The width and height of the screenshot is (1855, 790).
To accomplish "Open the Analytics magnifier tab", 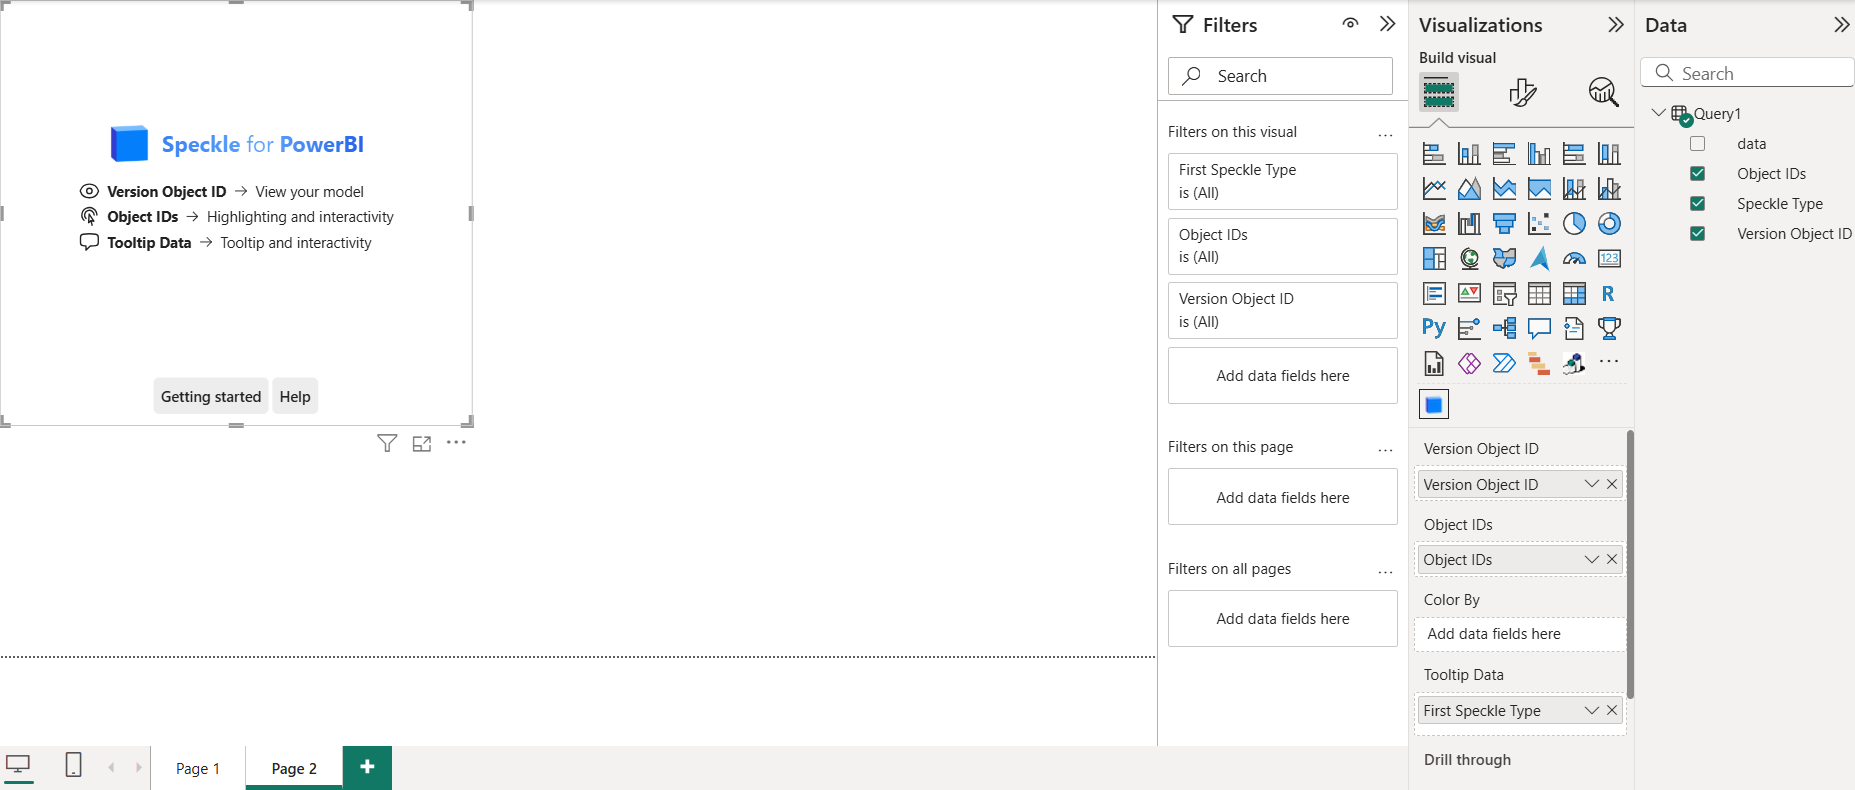I will coord(1603,92).
